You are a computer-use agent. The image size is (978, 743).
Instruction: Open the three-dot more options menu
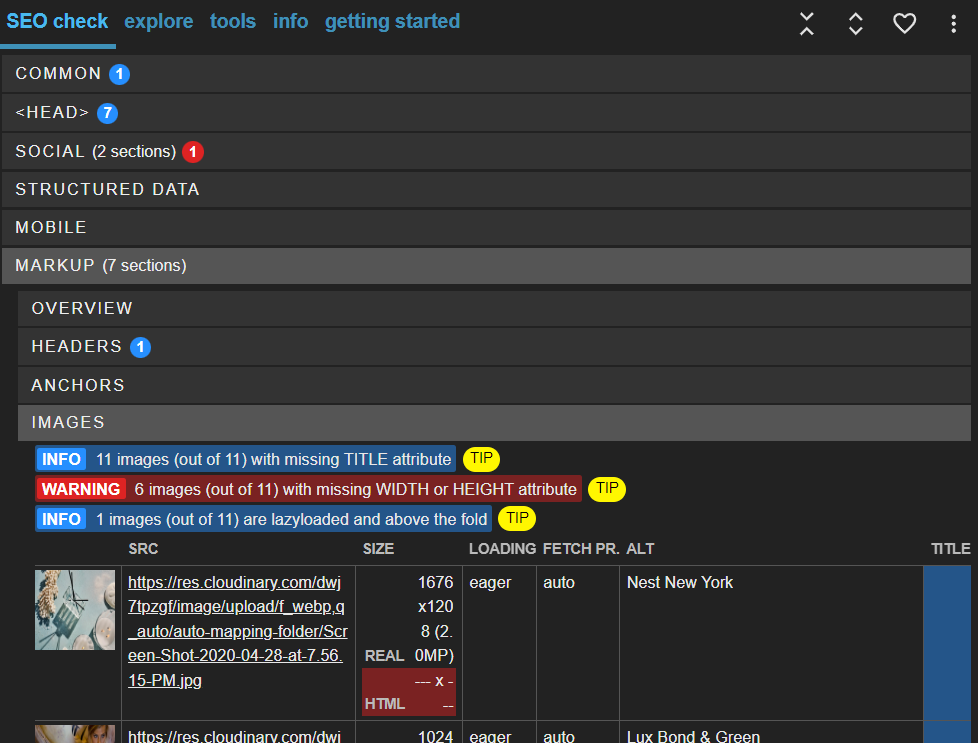[x=953, y=24]
